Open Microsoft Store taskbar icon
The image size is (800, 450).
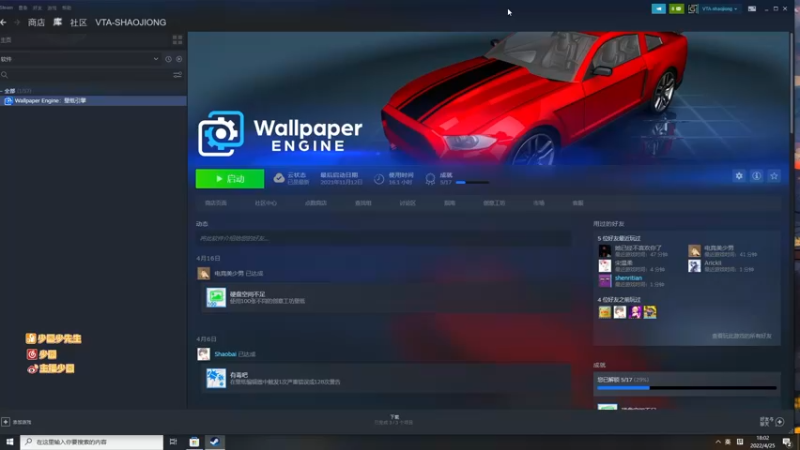pos(194,442)
